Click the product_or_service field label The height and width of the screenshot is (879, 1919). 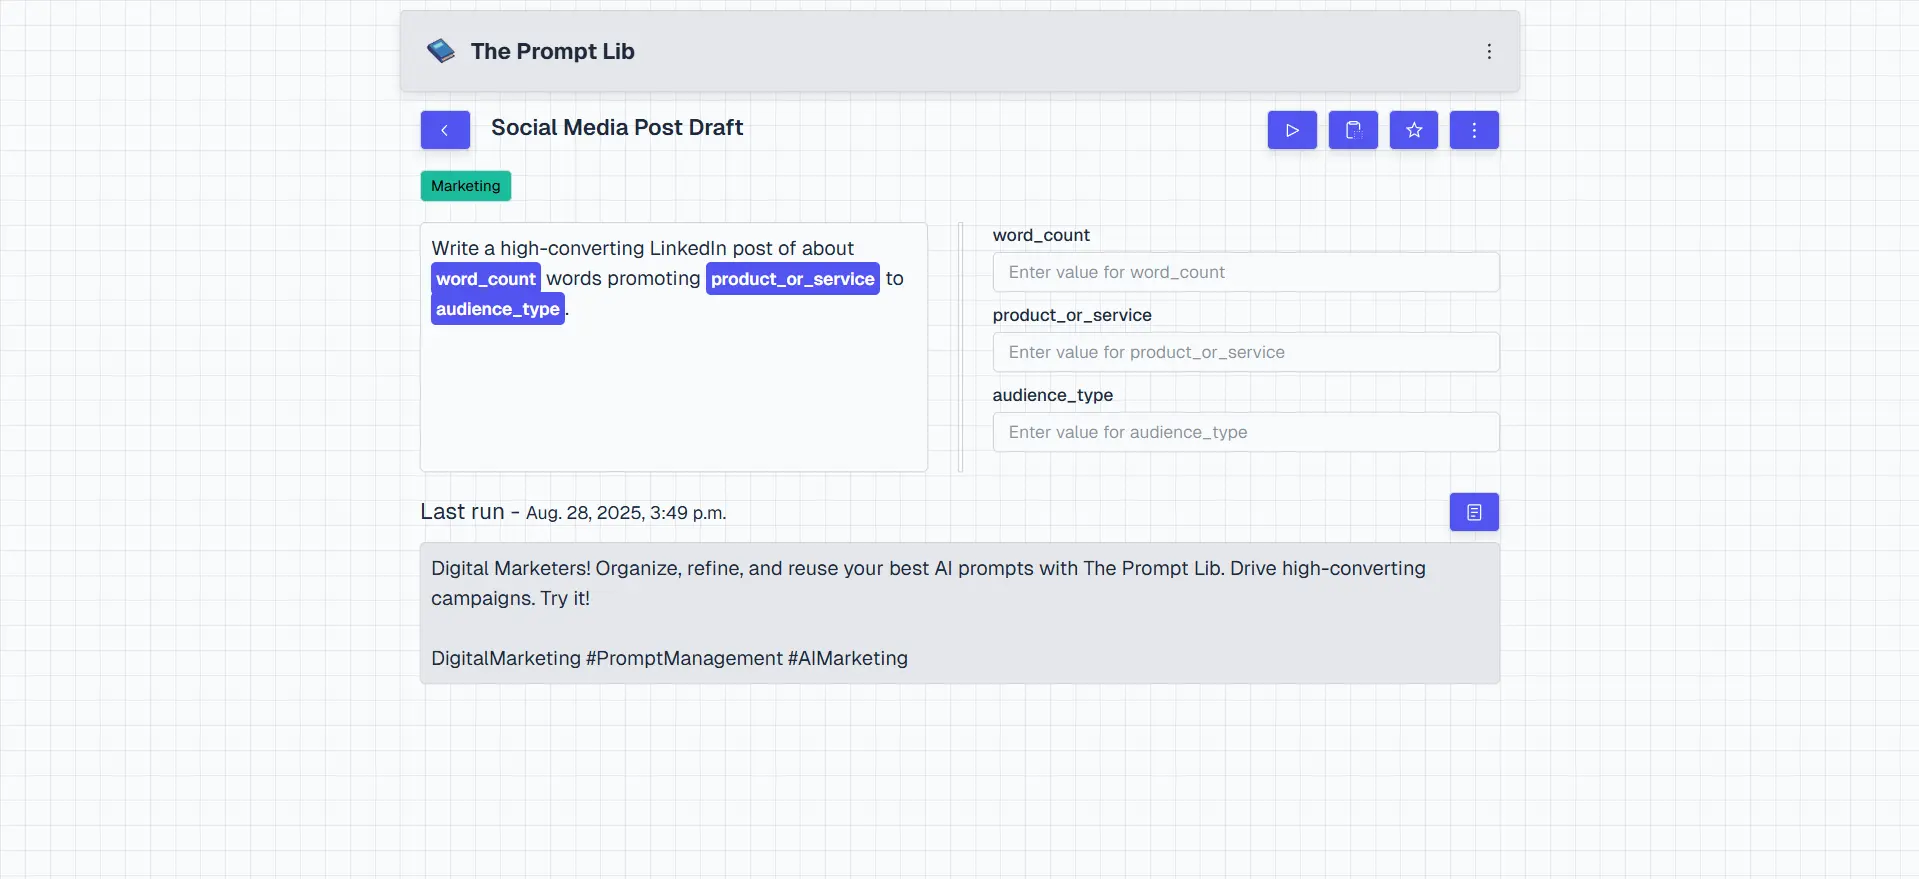tap(1072, 315)
